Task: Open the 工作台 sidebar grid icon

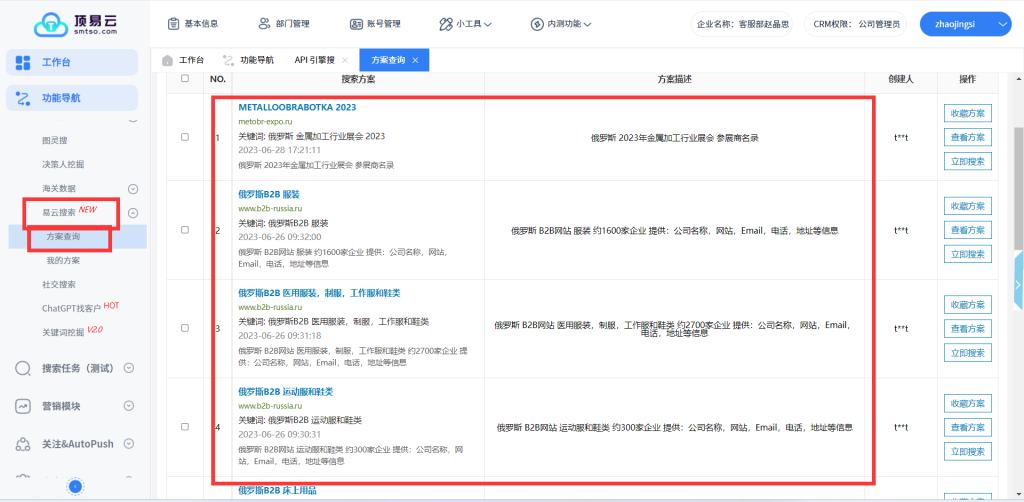Action: [x=24, y=63]
